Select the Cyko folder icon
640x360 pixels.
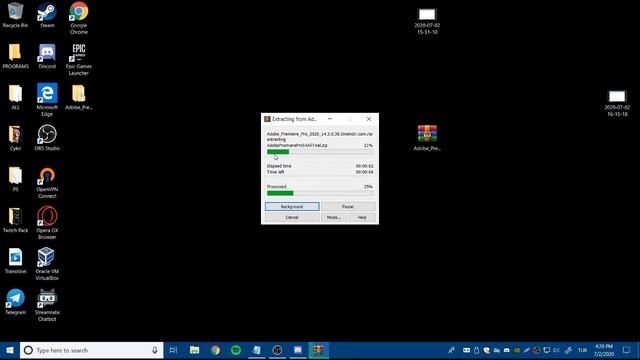[15, 138]
